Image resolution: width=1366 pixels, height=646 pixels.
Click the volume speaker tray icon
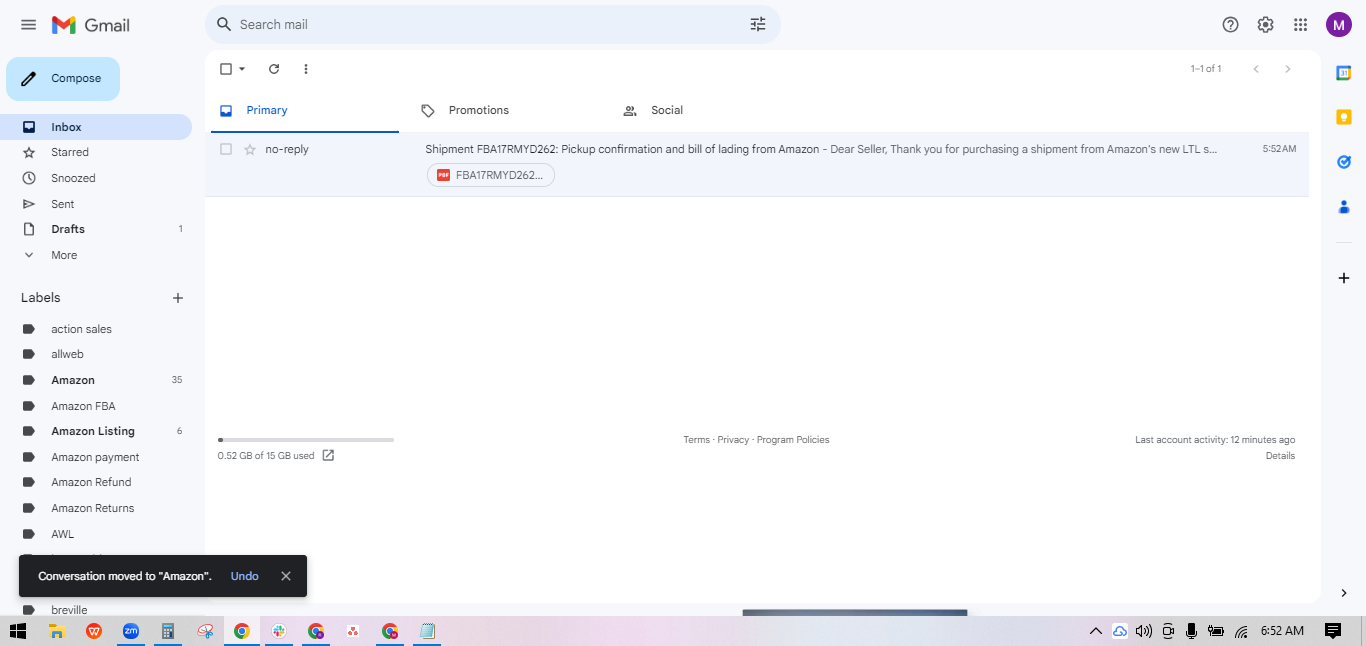[1144, 631]
